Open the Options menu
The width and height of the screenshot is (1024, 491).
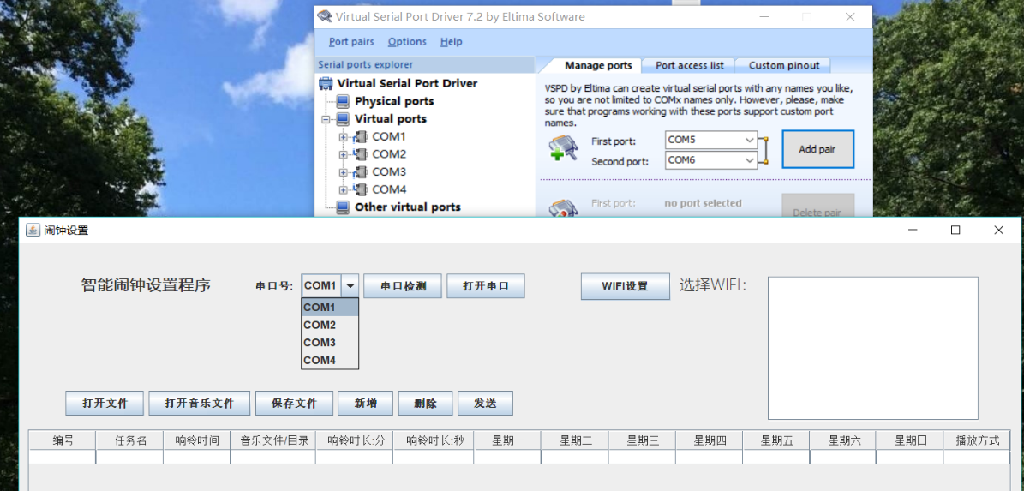[407, 42]
